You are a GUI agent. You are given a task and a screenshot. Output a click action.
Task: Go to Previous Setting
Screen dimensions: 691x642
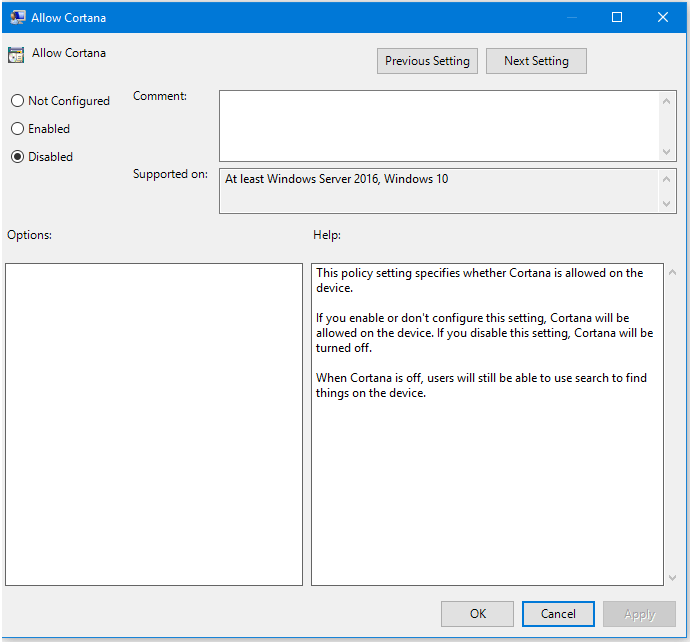427,61
